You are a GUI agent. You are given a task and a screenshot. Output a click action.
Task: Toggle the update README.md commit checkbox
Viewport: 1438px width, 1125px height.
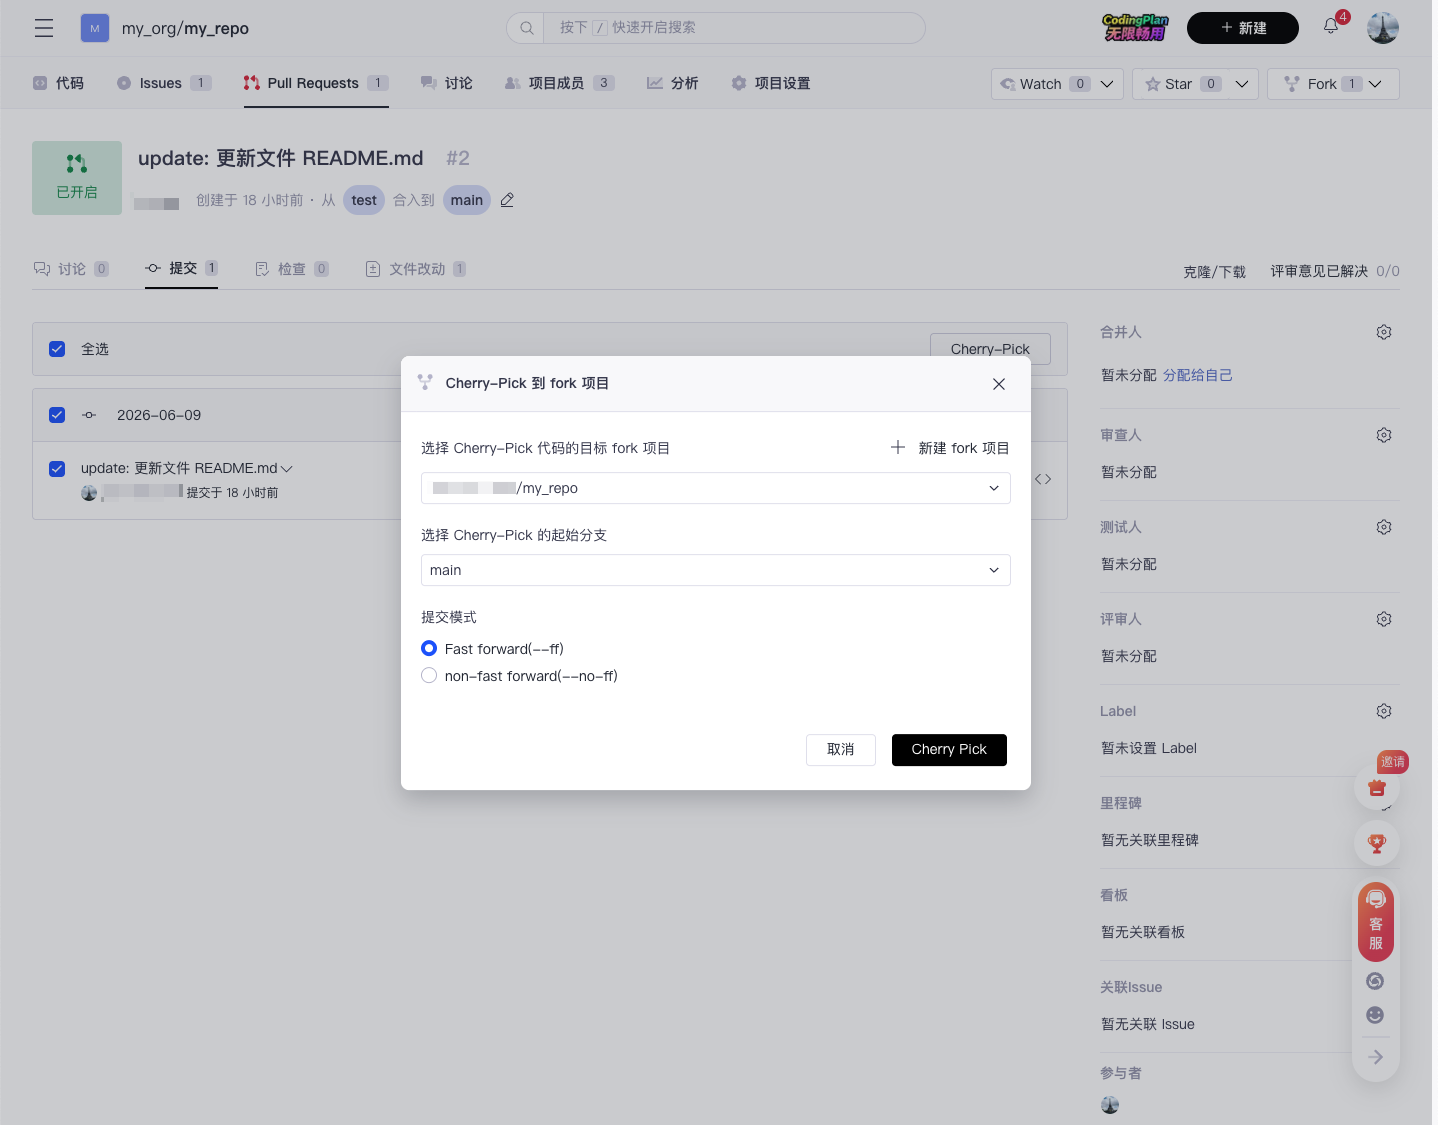tap(57, 468)
